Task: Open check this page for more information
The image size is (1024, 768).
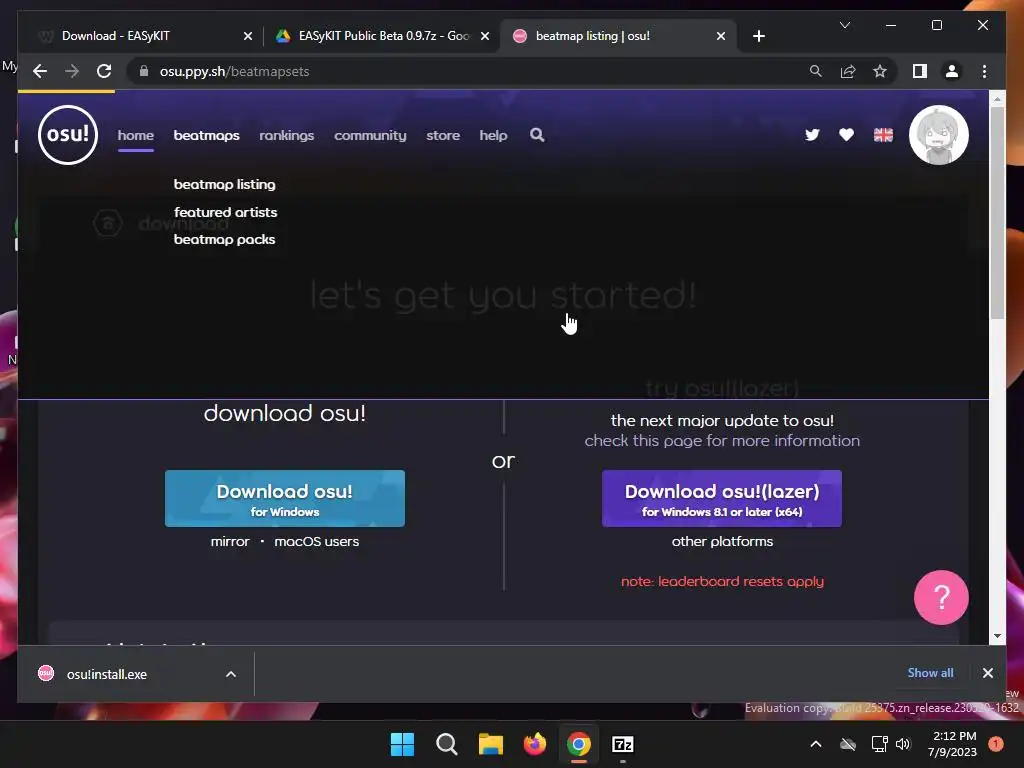Action: 722,441
